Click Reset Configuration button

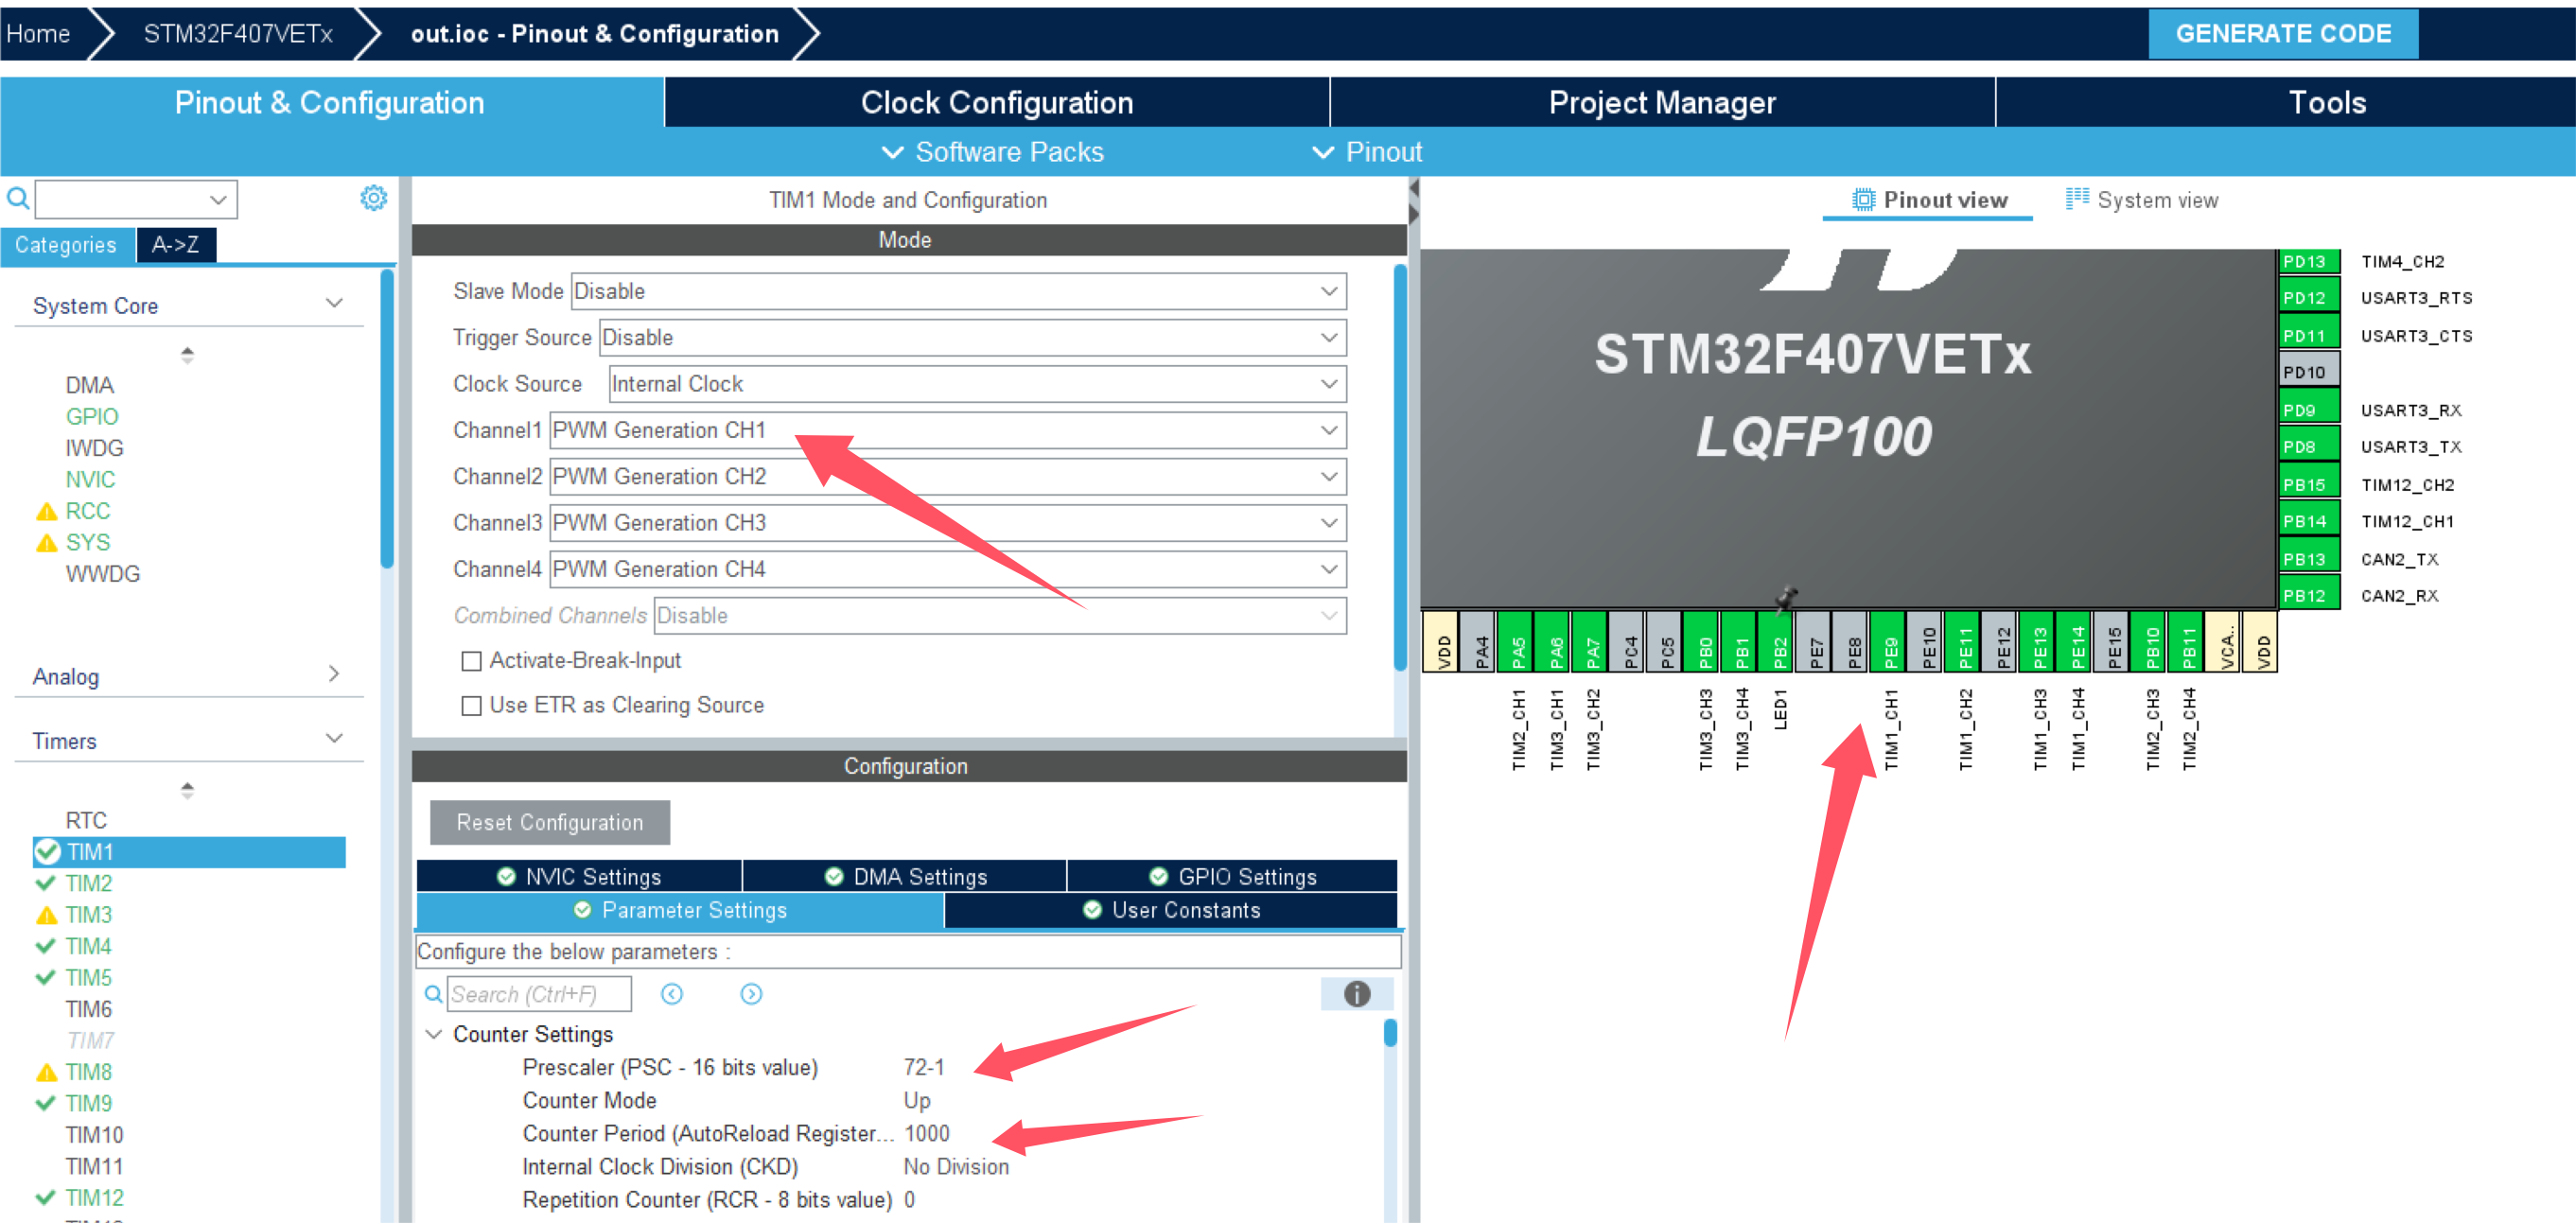(550, 822)
